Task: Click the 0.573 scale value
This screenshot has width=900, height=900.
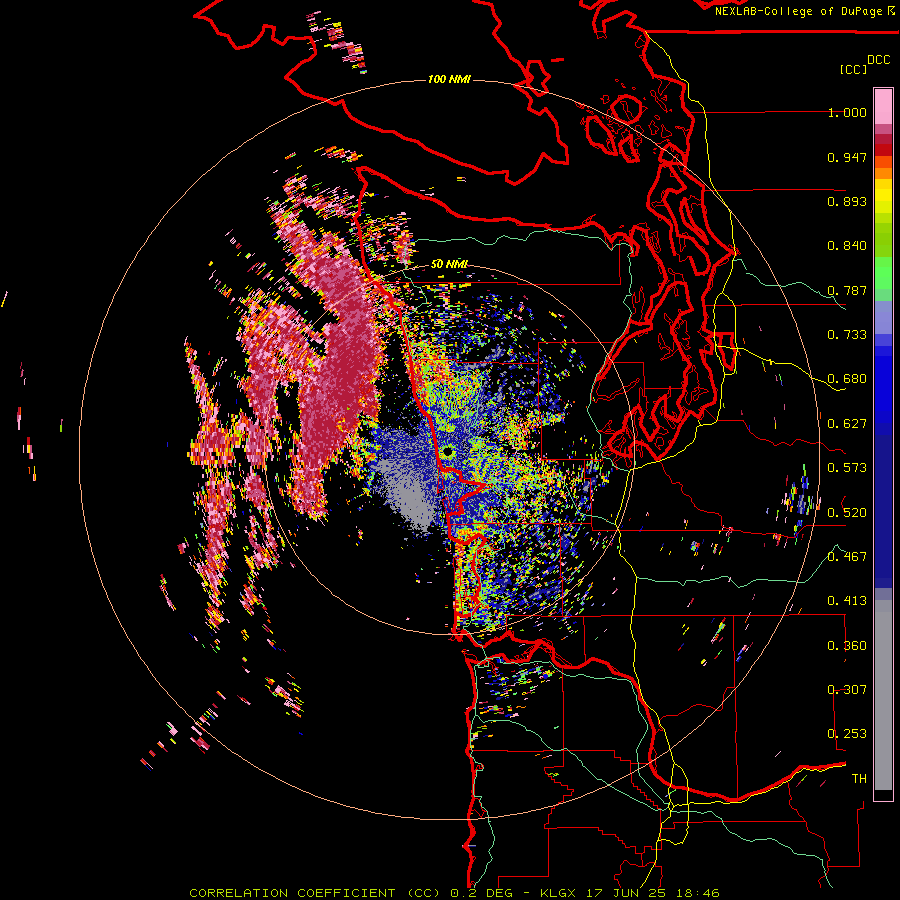Action: point(847,468)
